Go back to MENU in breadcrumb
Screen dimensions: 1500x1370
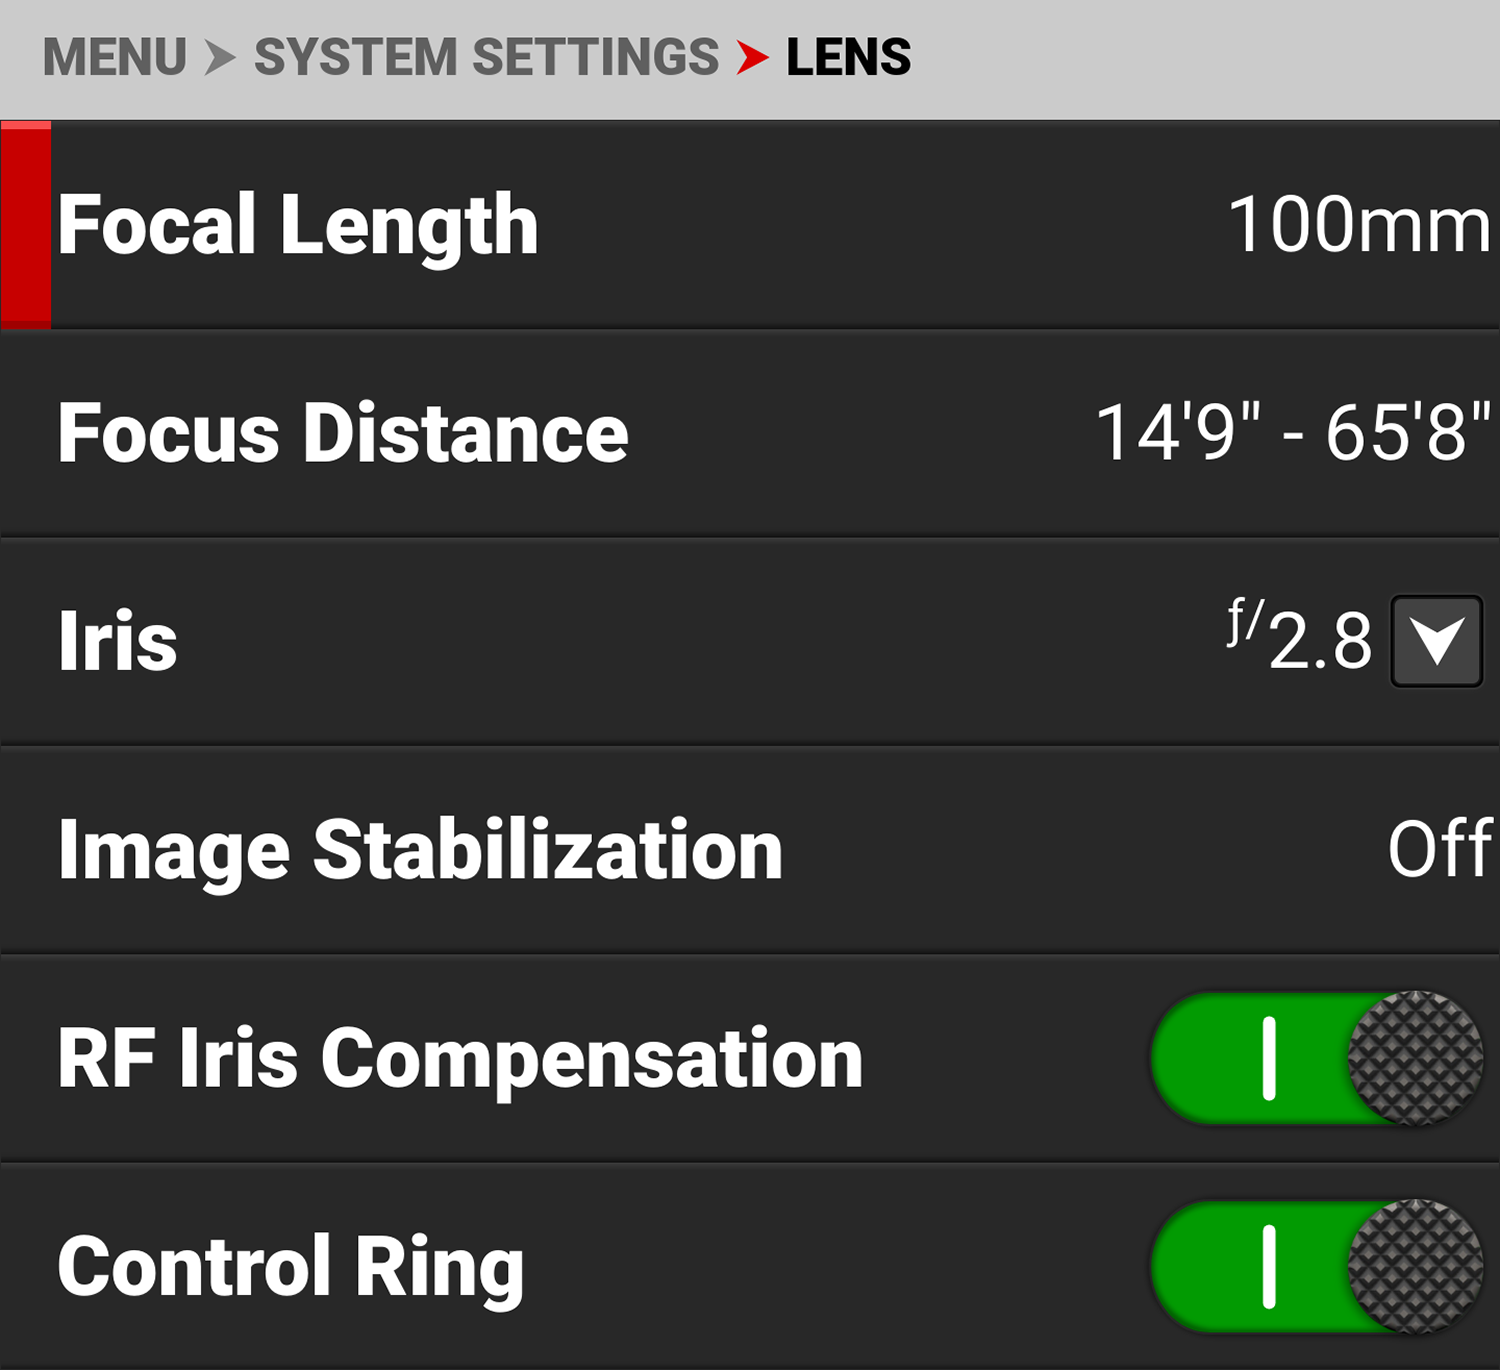pos(115,58)
